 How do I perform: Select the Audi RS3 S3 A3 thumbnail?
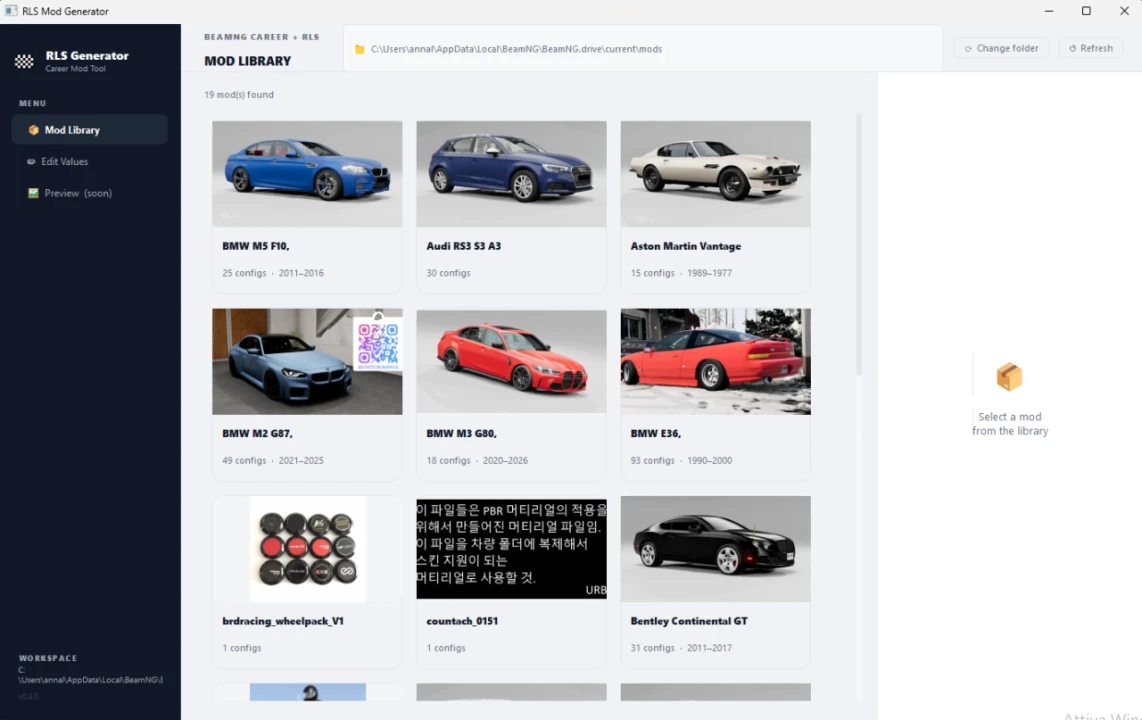click(x=511, y=174)
